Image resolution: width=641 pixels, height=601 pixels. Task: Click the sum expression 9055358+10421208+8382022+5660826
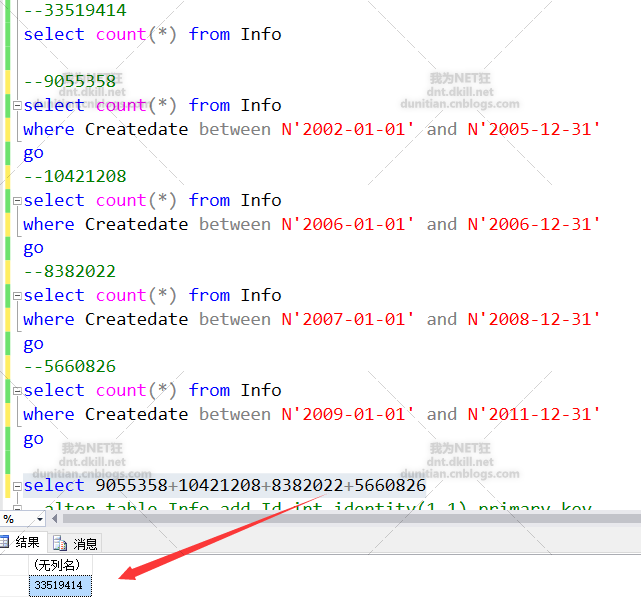261,485
